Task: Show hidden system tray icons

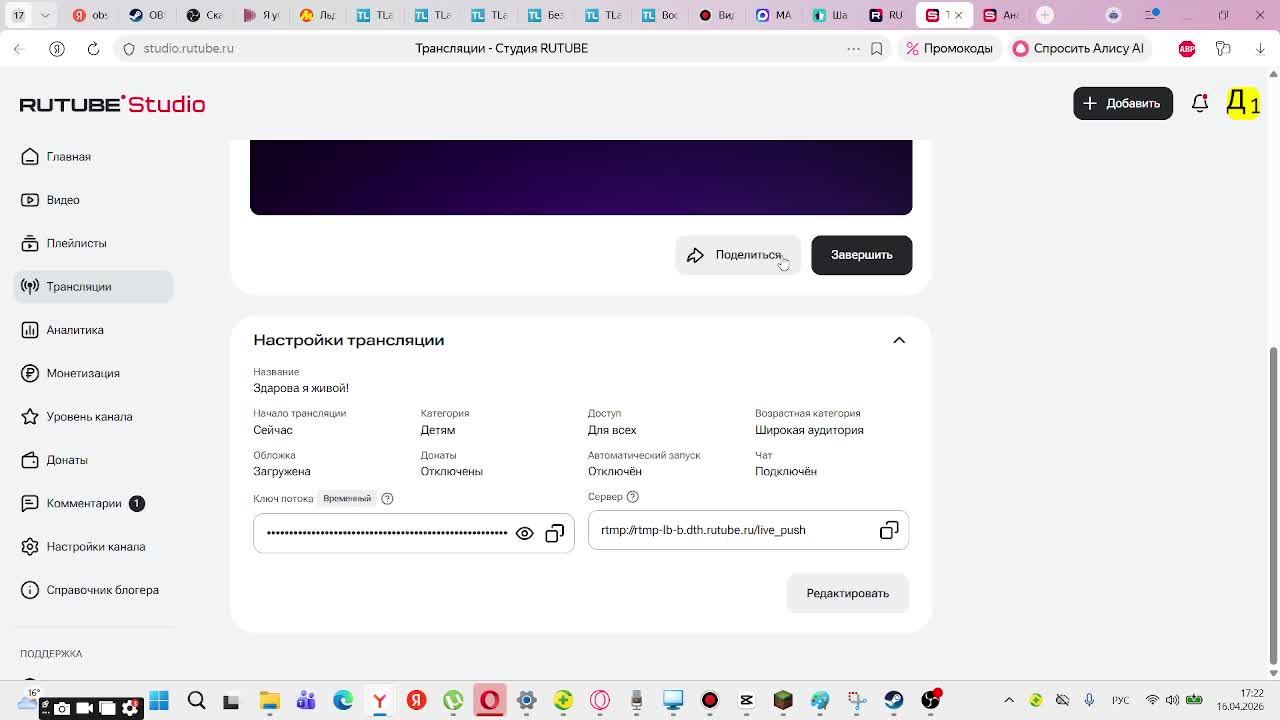Action: pos(1009,700)
